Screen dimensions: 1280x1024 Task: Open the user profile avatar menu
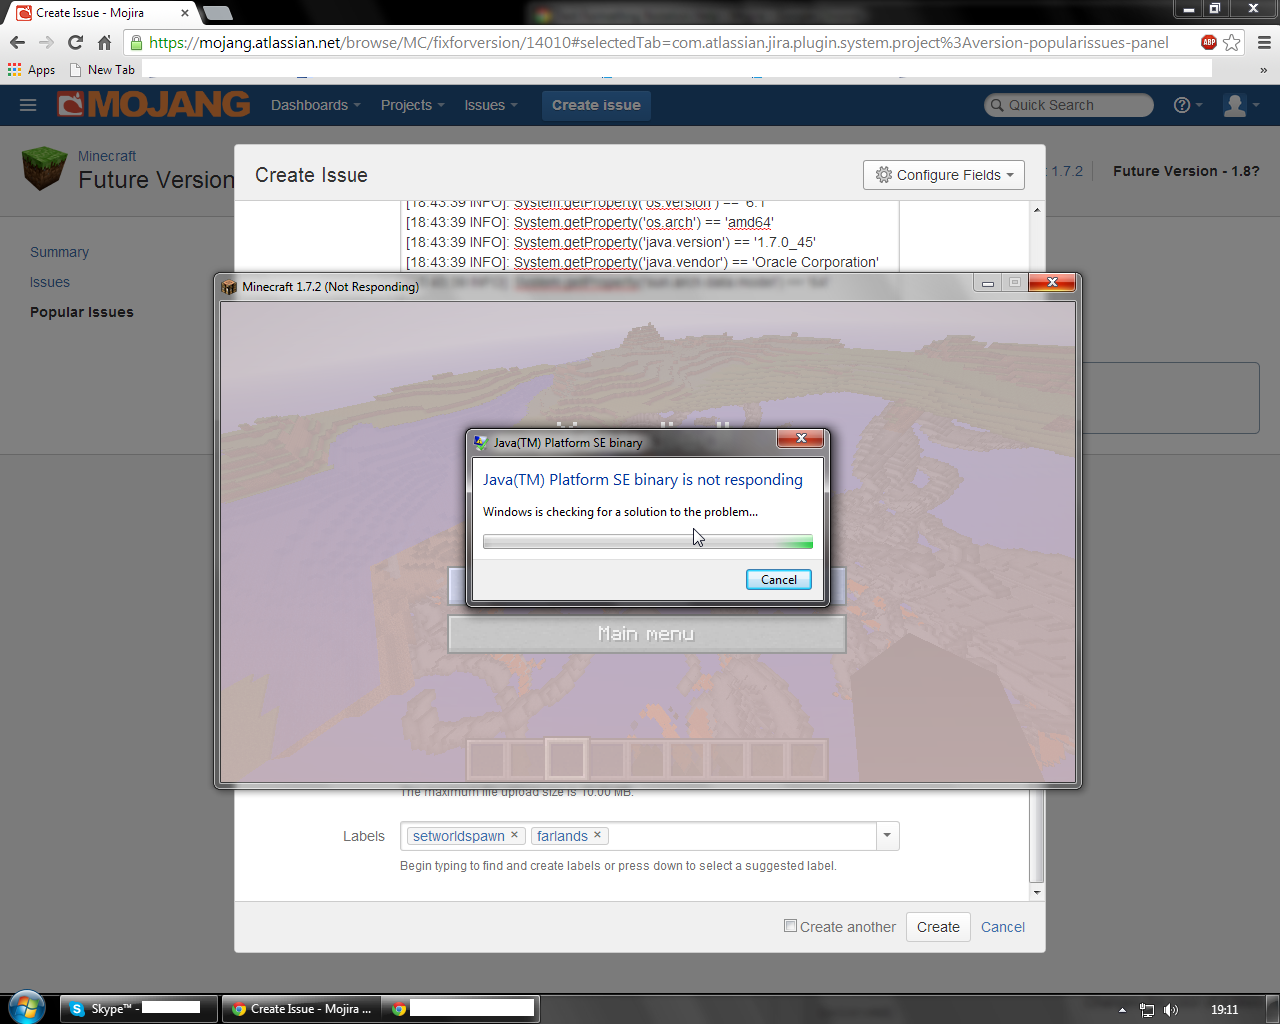point(1241,105)
